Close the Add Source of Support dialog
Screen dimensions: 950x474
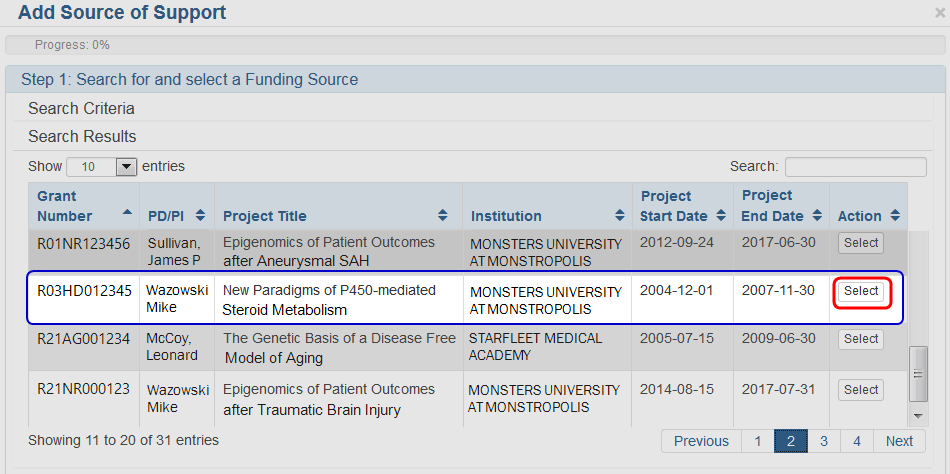click(939, 13)
